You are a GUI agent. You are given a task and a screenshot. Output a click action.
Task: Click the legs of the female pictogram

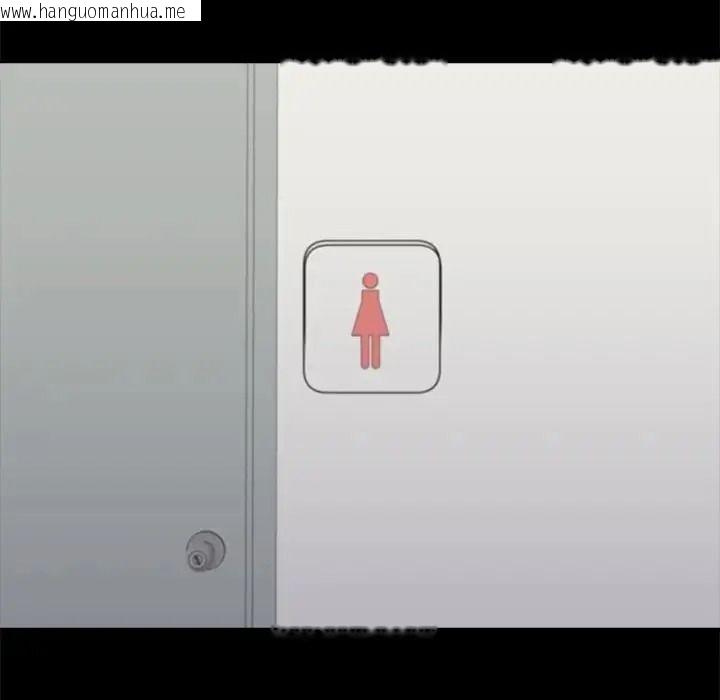click(370, 352)
